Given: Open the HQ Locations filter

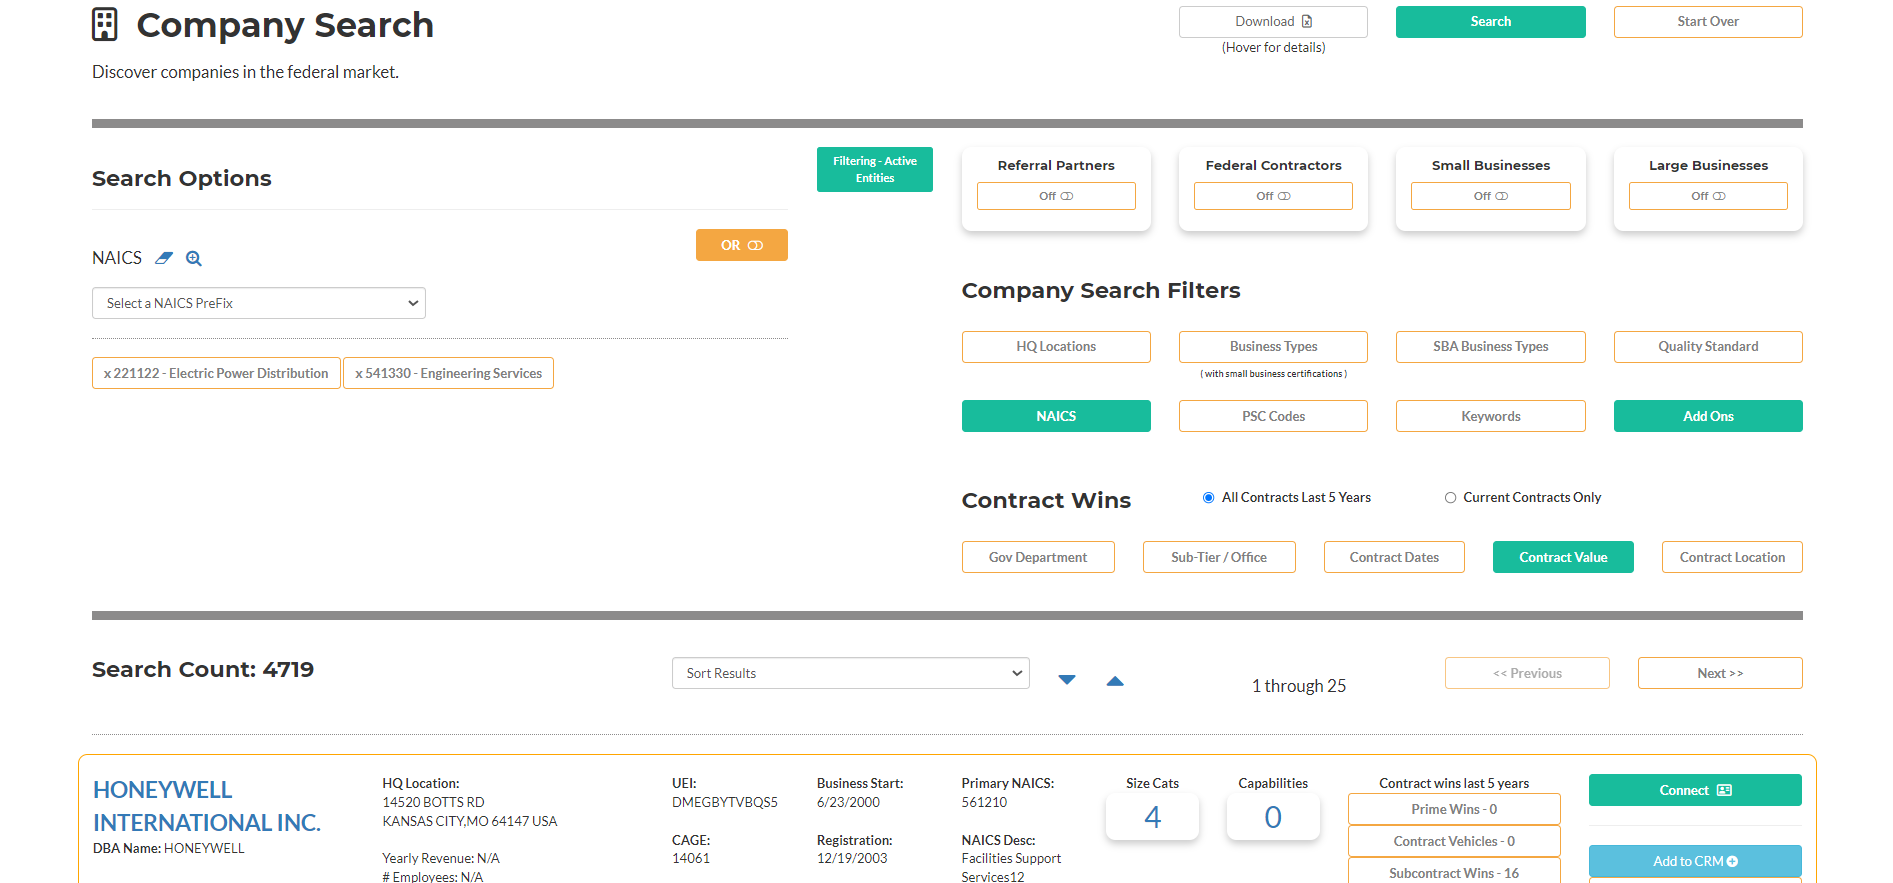Looking at the screenshot, I should pos(1055,347).
